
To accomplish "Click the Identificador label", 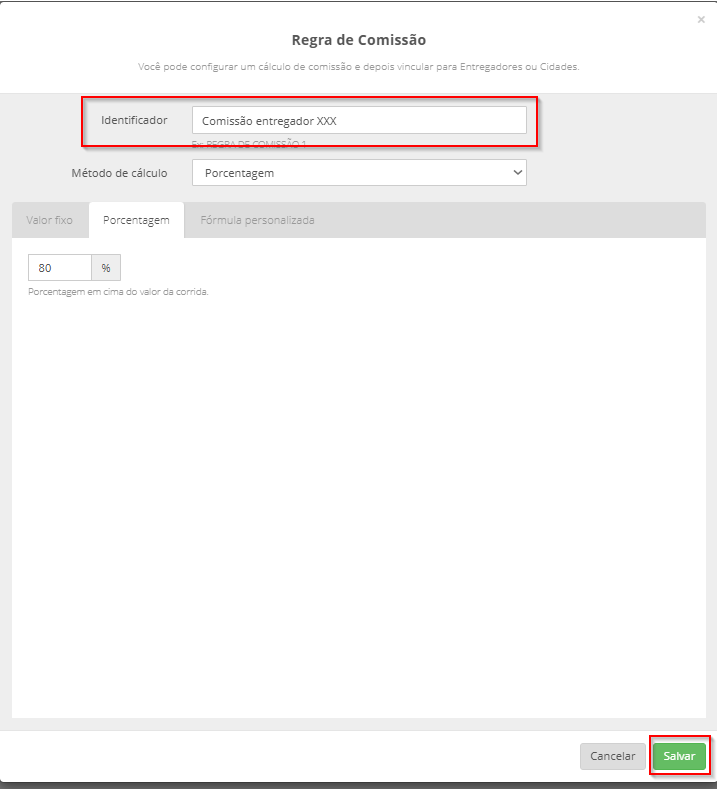I will point(134,120).
